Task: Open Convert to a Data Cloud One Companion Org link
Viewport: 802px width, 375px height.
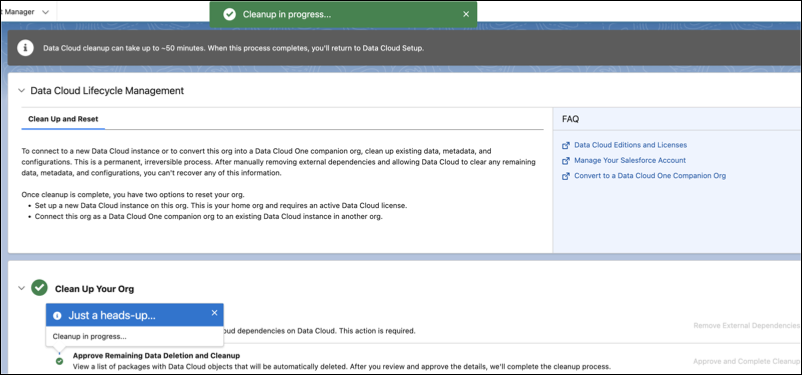Action: [650, 175]
